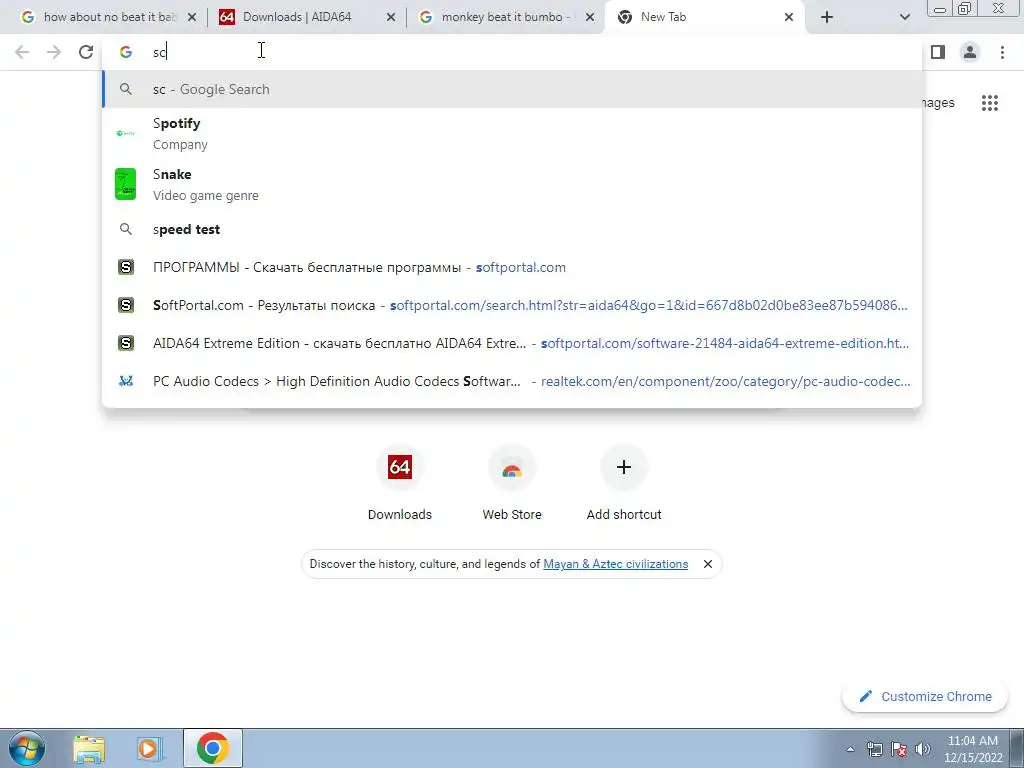The image size is (1024, 768).
Task: Open the side panel icon
Action: tap(938, 52)
